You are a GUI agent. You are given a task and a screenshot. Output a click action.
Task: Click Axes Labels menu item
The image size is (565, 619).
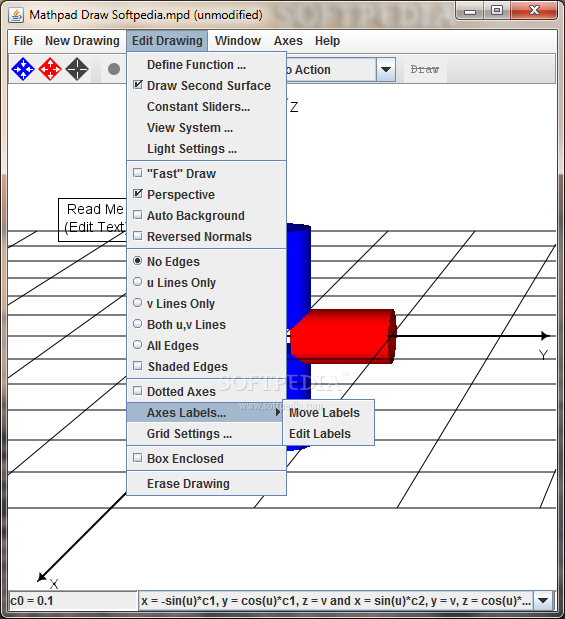(x=205, y=412)
